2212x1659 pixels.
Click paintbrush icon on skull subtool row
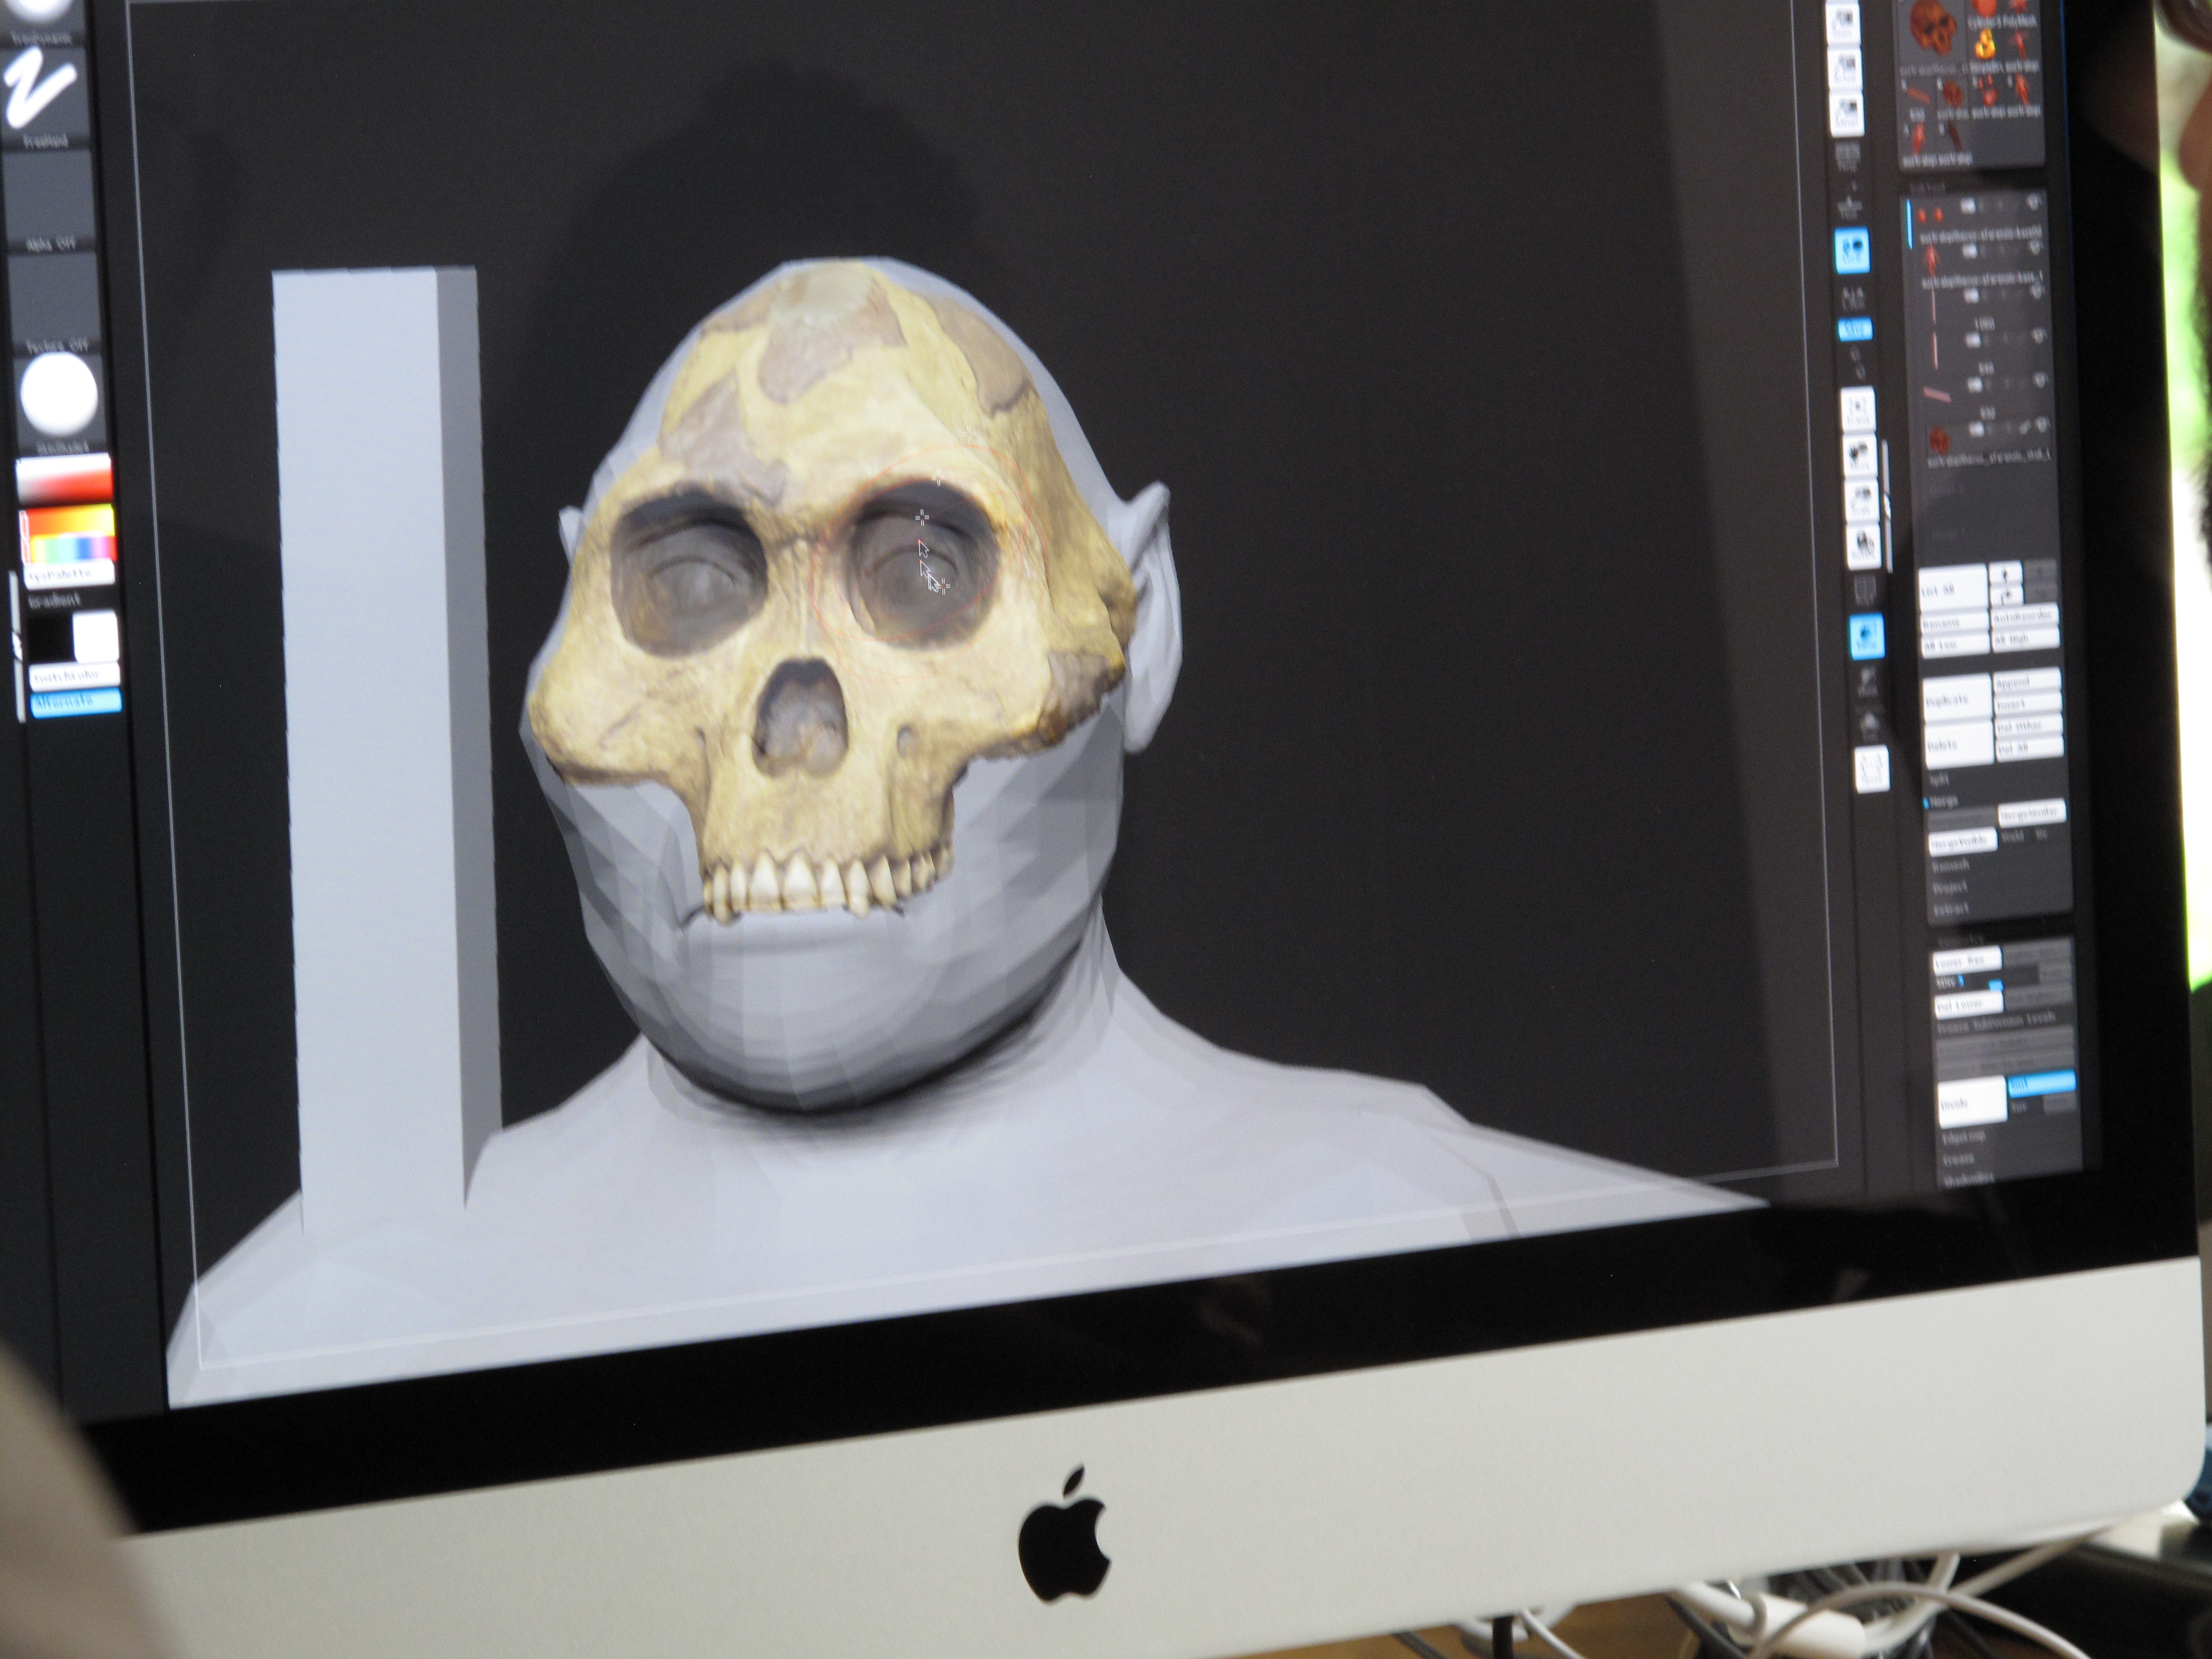[2024, 427]
